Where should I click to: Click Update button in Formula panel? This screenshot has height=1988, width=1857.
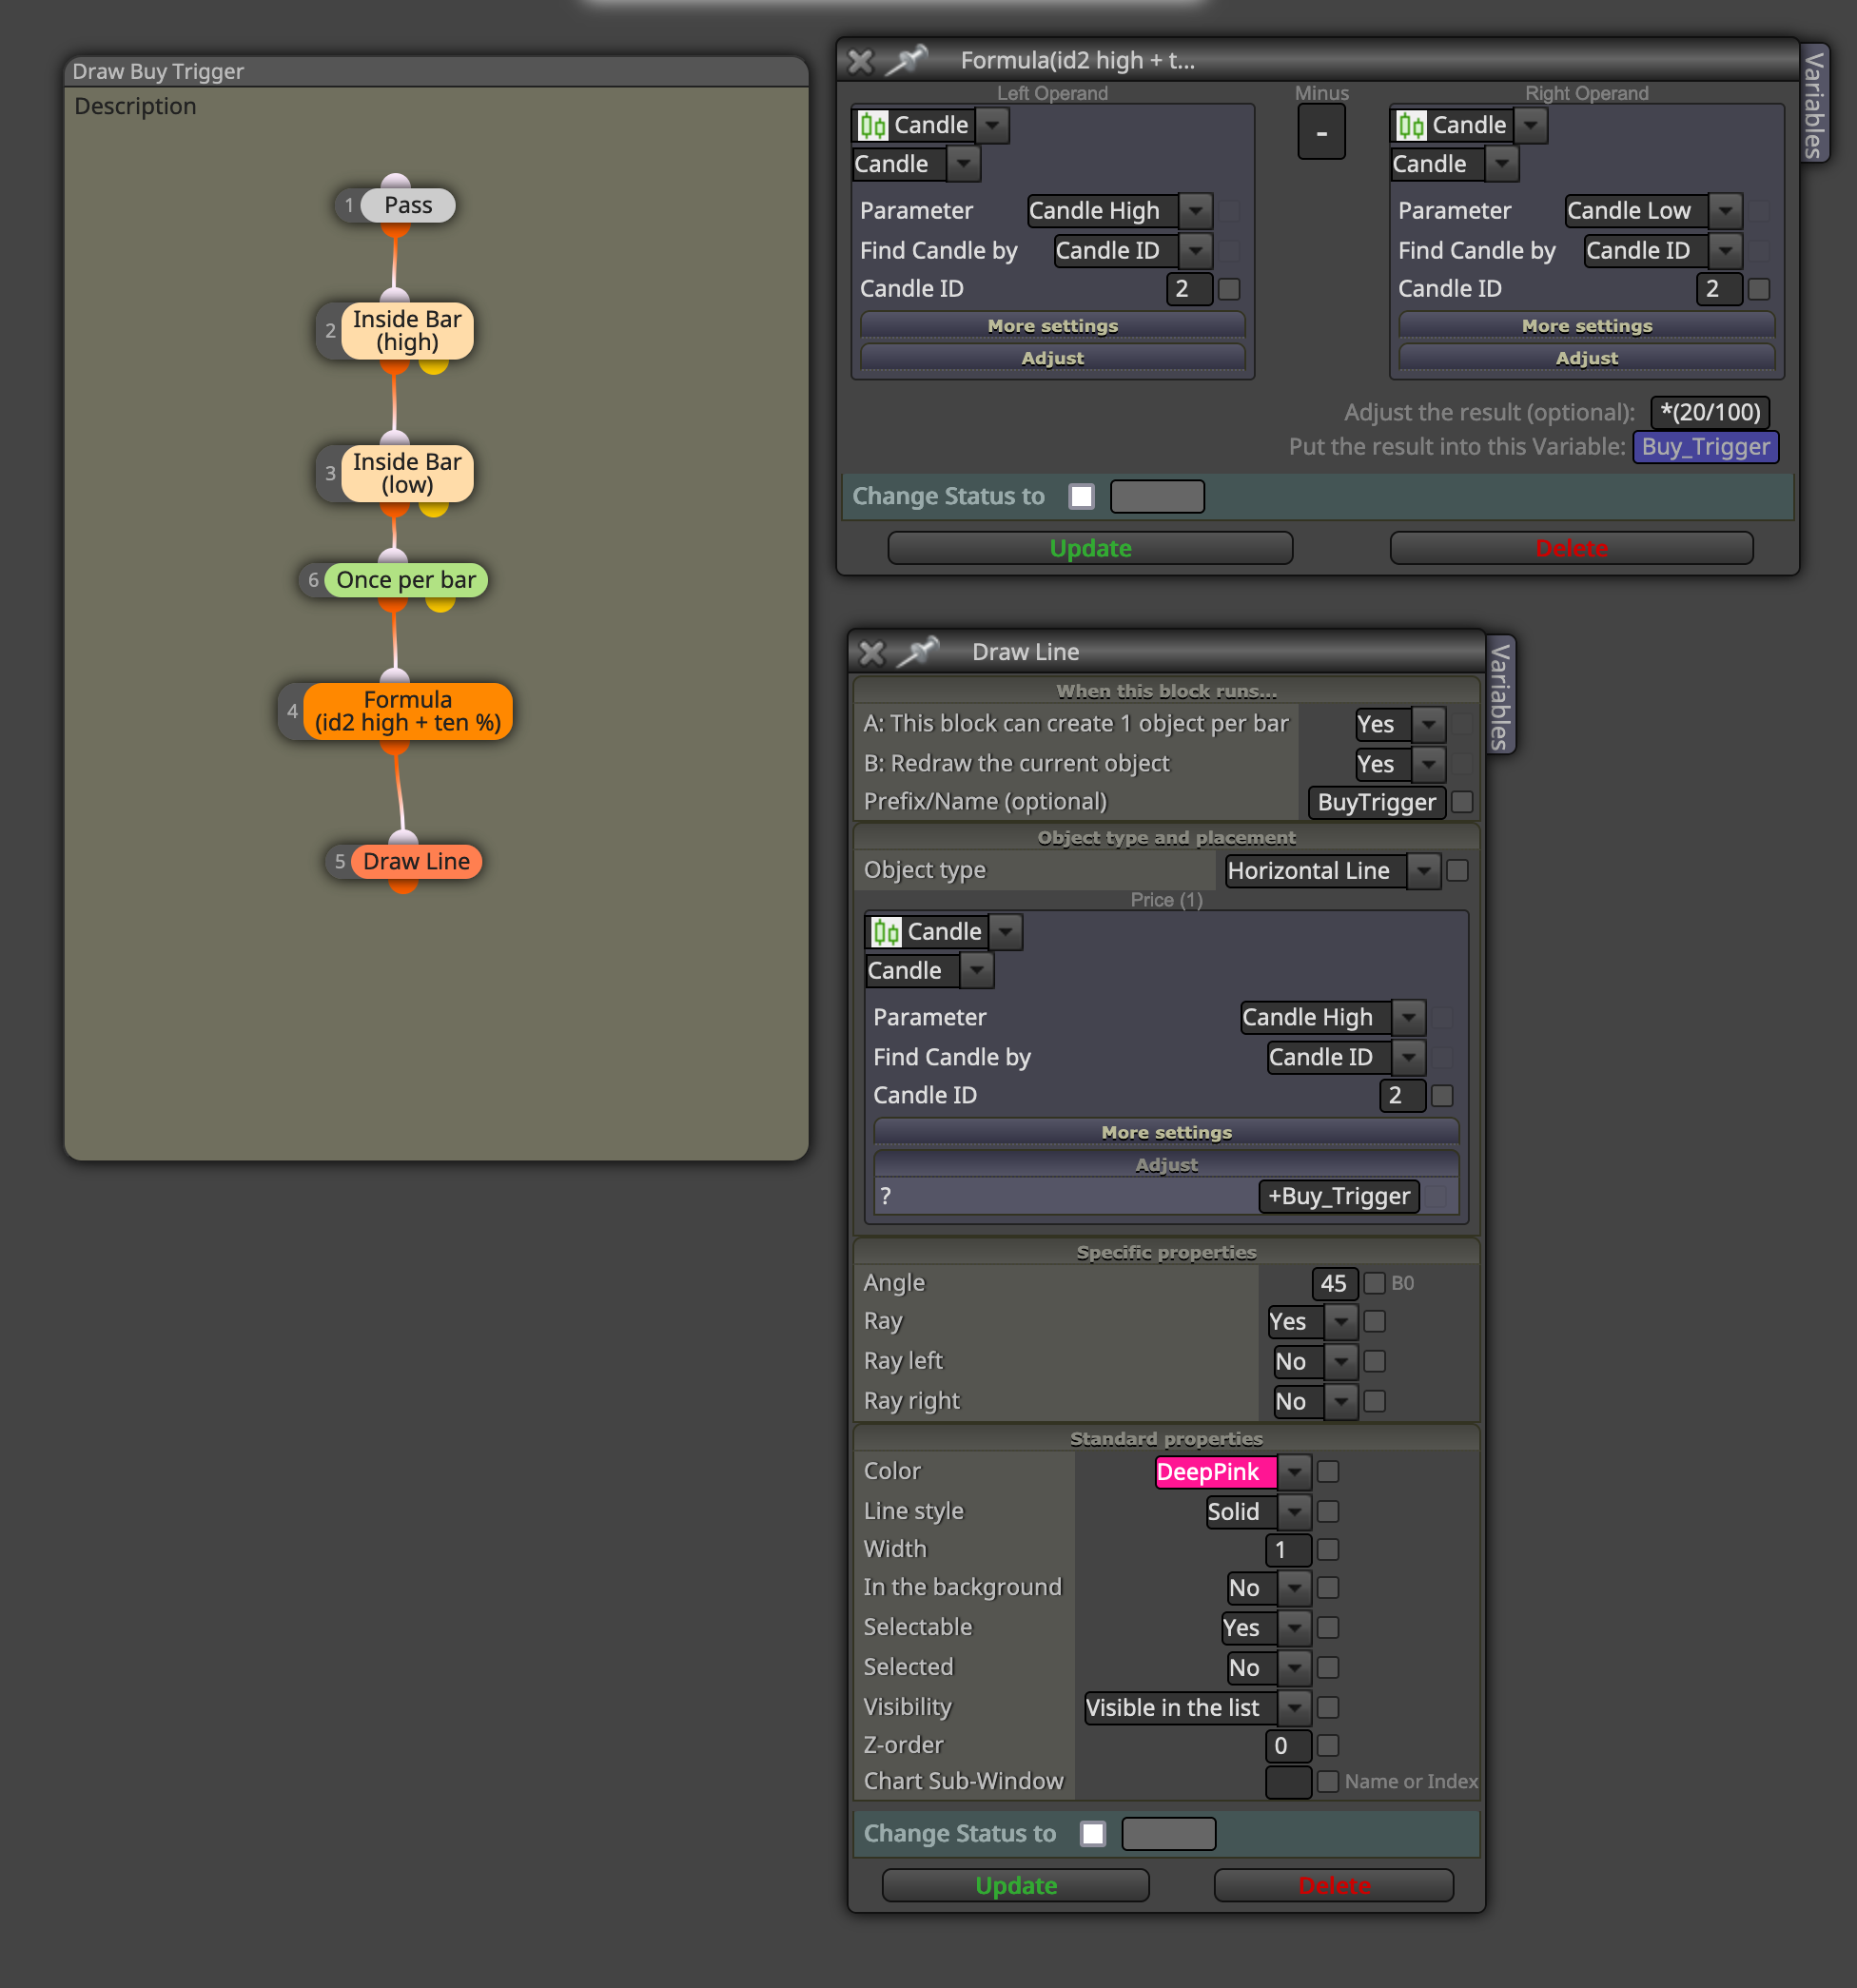(x=1090, y=548)
